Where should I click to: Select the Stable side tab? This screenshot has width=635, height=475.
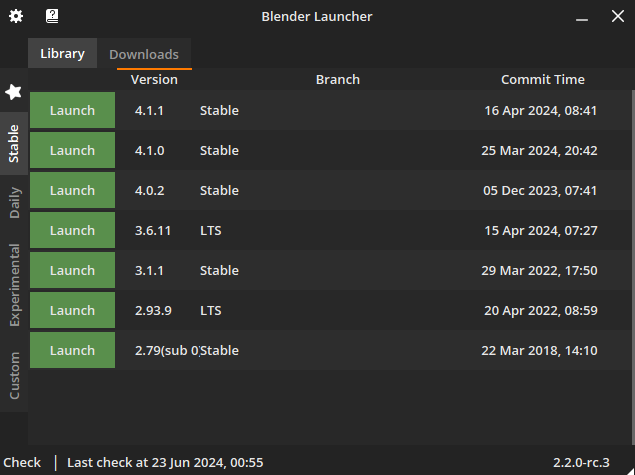point(14,143)
